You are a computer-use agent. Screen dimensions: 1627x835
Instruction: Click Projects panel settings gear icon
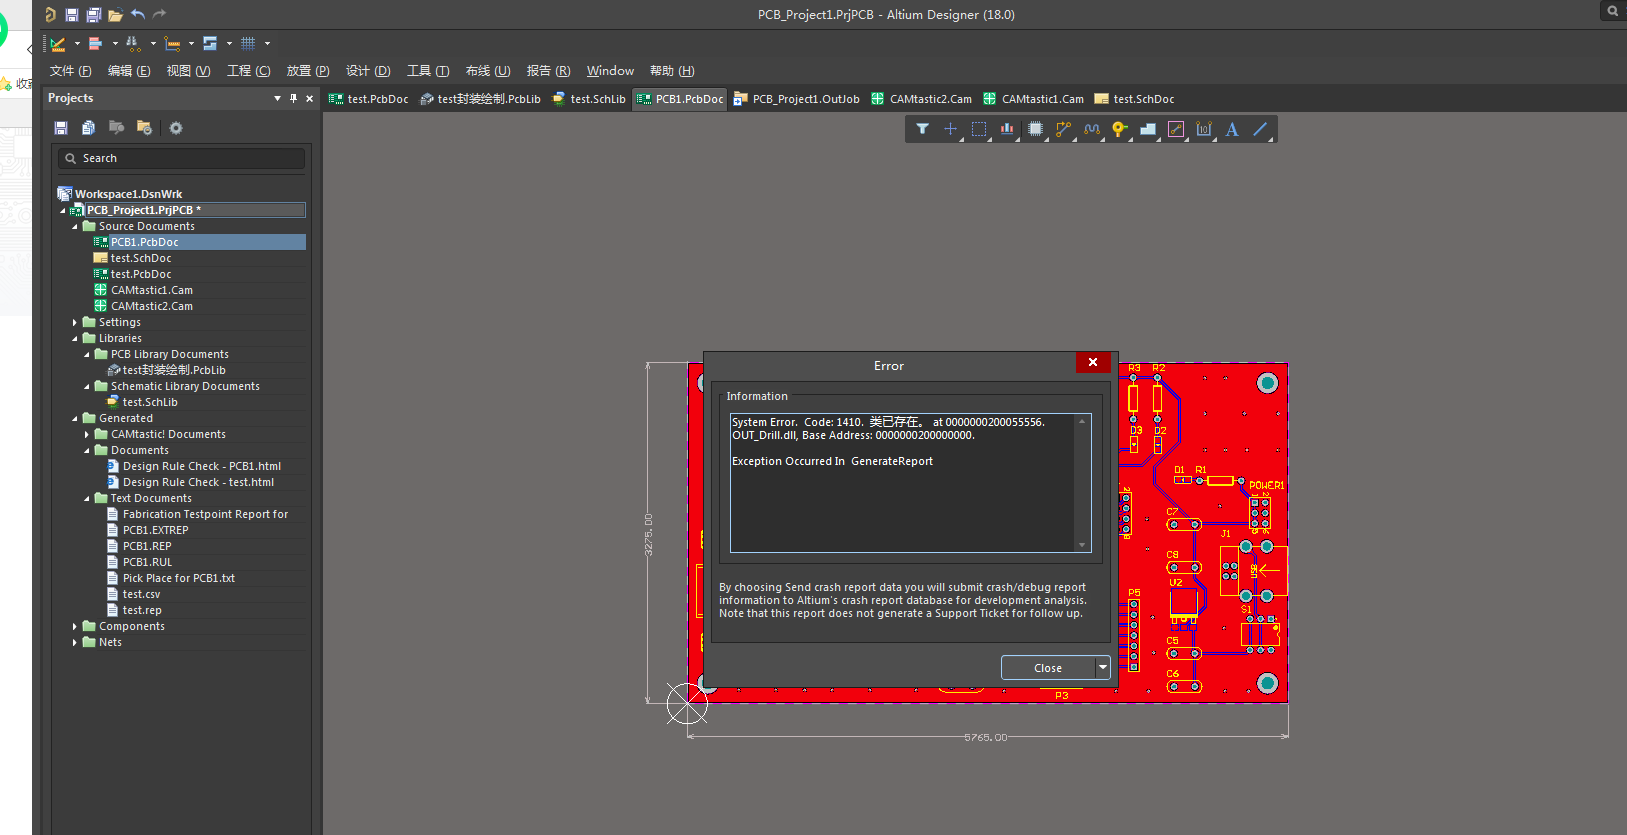pyautogui.click(x=176, y=128)
